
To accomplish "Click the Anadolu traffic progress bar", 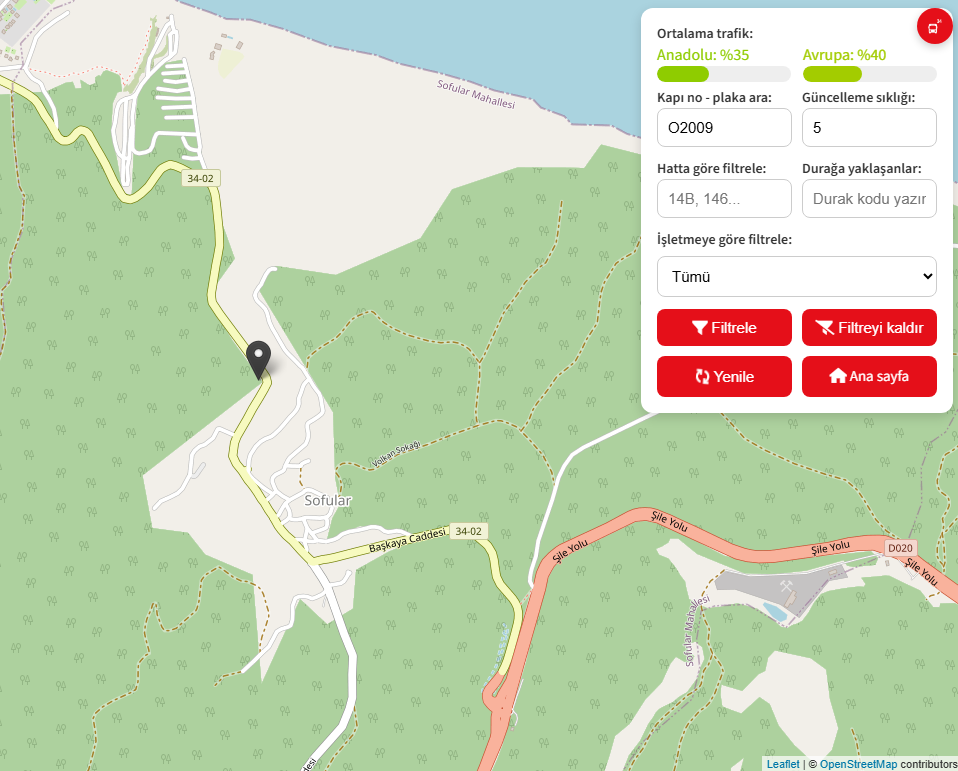I will [x=723, y=75].
